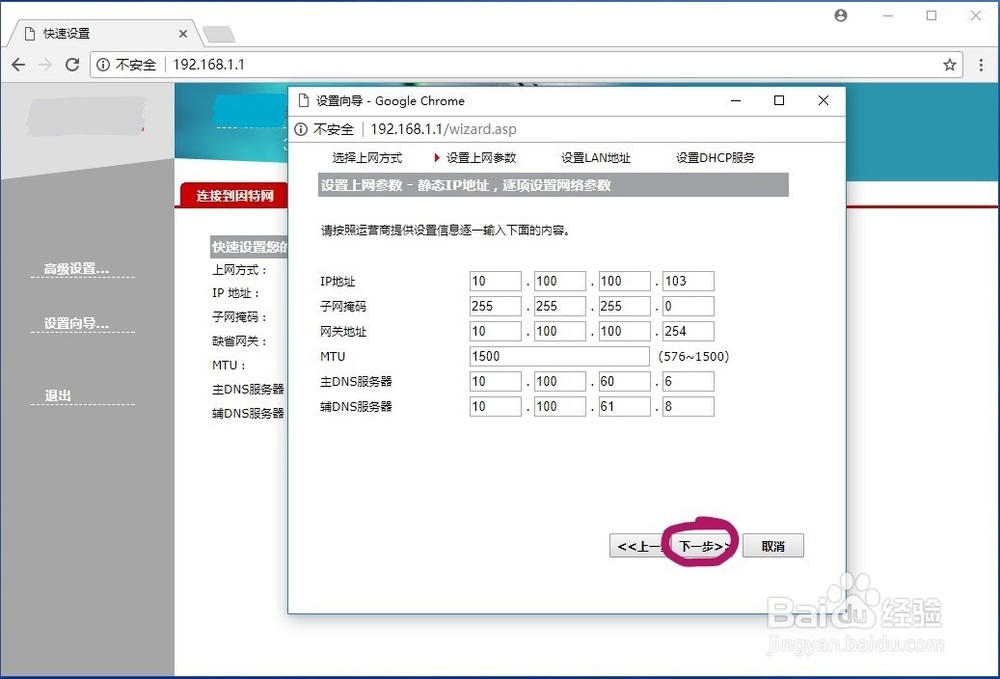The height and width of the screenshot is (679, 1000).
Task: Click the 不安全 site info icon in the wizard window
Action: [299, 129]
